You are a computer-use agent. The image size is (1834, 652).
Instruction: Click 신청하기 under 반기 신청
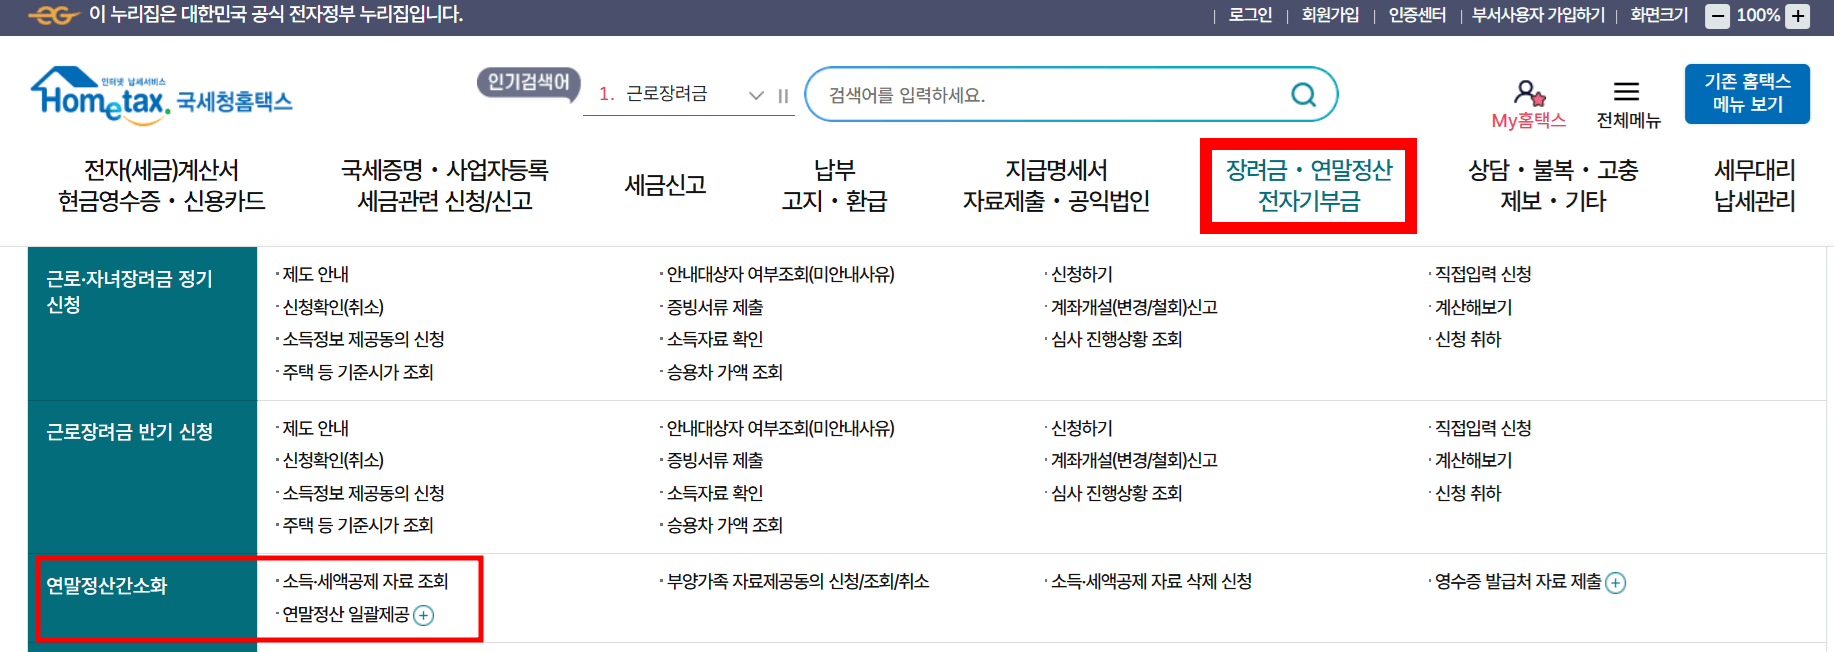click(1082, 428)
